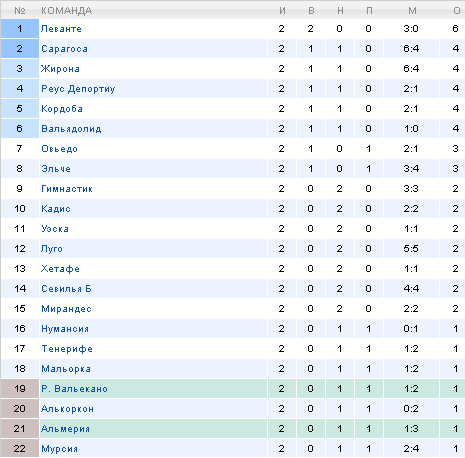
Task: Select the Гимнастик team link
Action: tap(67, 189)
